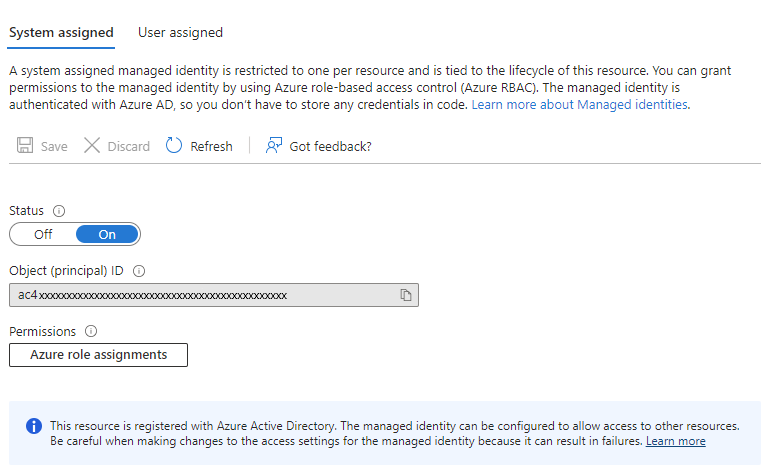This screenshot has height=475, width=768.
Task: Open the User assigned tab
Action: click(x=180, y=32)
